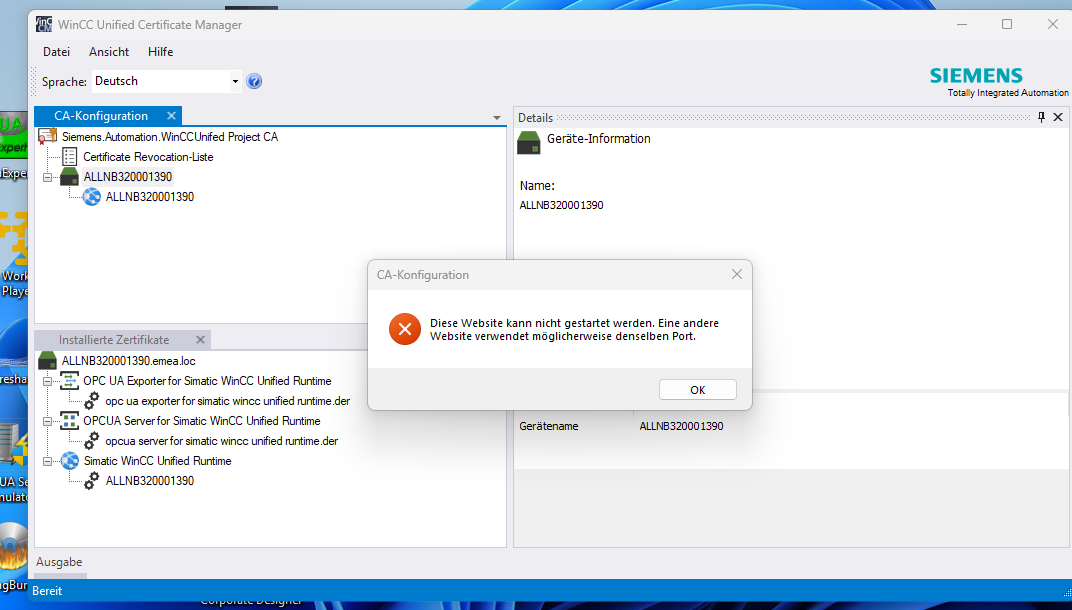Screen dimensions: 1072x610
Task: Click the blue help question mark icon
Action: click(254, 81)
